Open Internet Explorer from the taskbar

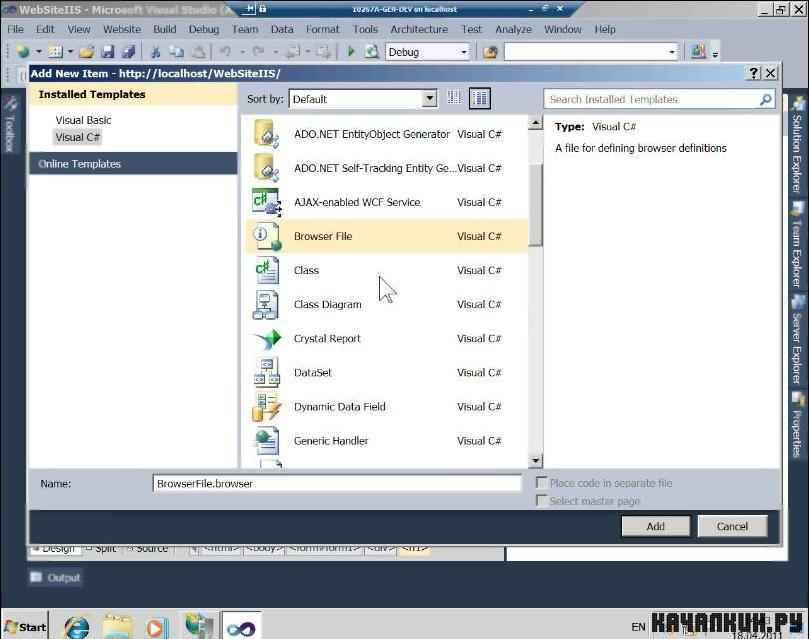76,627
